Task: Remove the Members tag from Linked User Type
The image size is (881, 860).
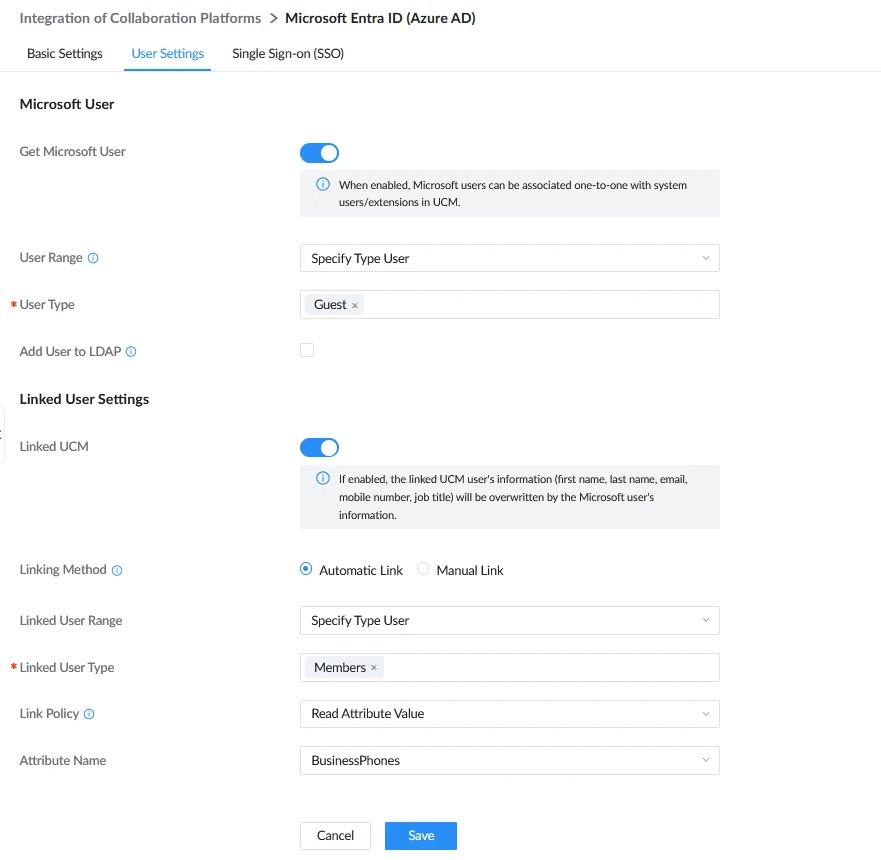Action: tap(374, 667)
